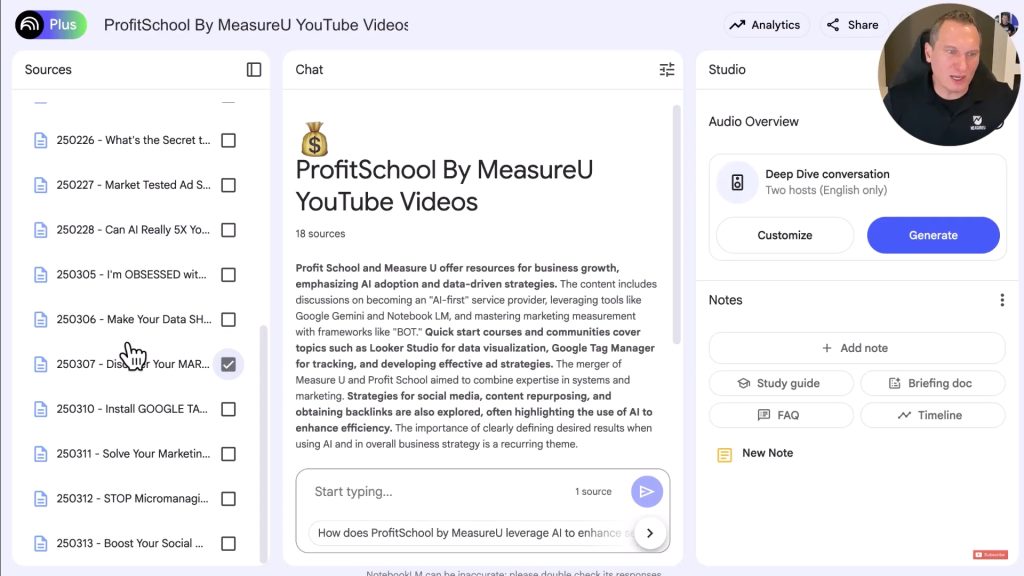Open the Notes three-dot menu
This screenshot has width=1024, height=576.
click(x=1002, y=300)
